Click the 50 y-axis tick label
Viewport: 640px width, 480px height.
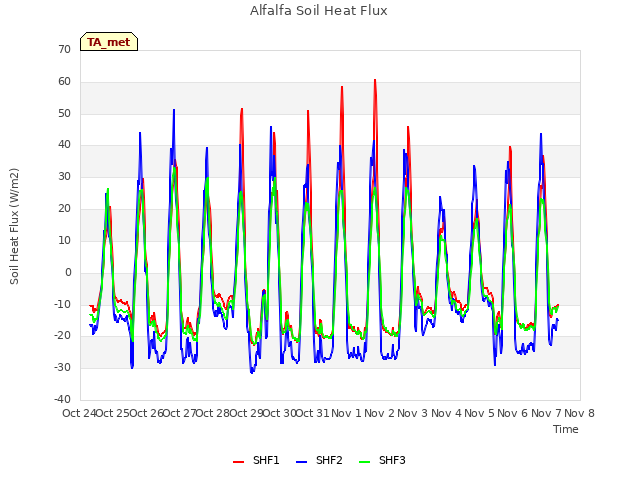pyautogui.click(x=64, y=113)
